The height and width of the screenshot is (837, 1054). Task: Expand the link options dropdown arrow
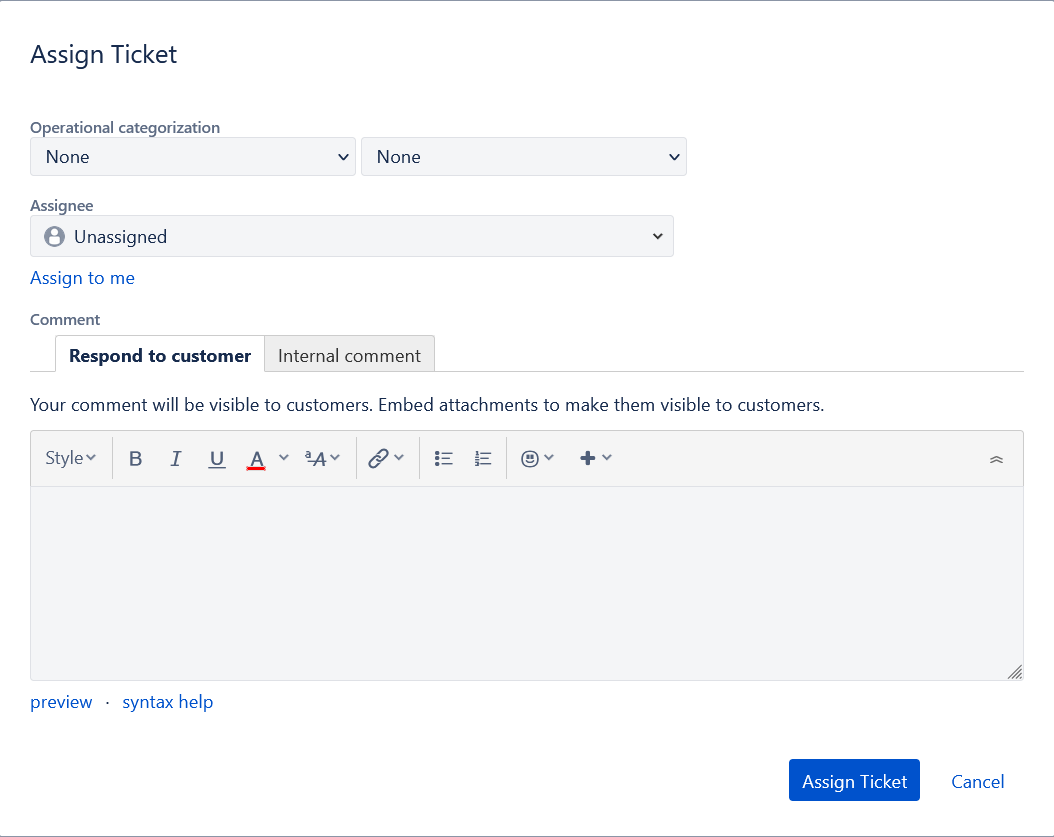click(x=399, y=458)
